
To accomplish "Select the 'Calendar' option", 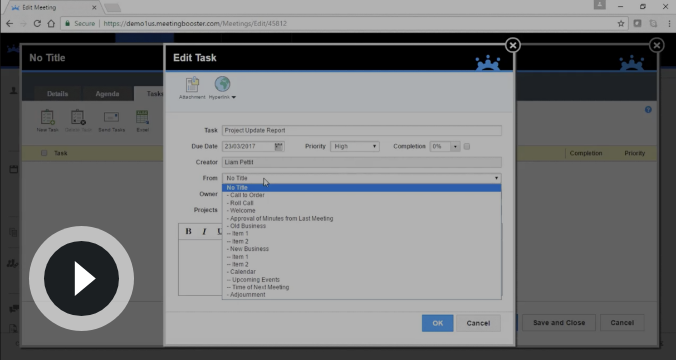I will pos(362,272).
